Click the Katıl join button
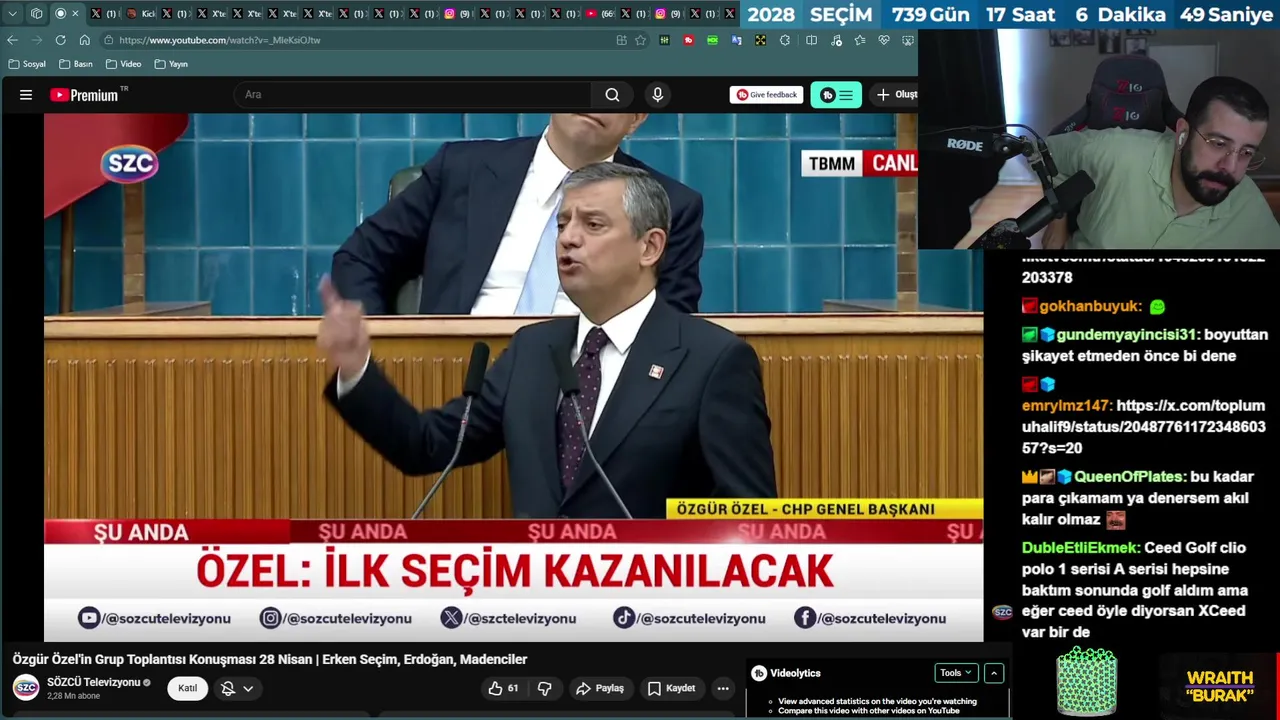Viewport: 1280px width, 720px height. click(x=187, y=688)
